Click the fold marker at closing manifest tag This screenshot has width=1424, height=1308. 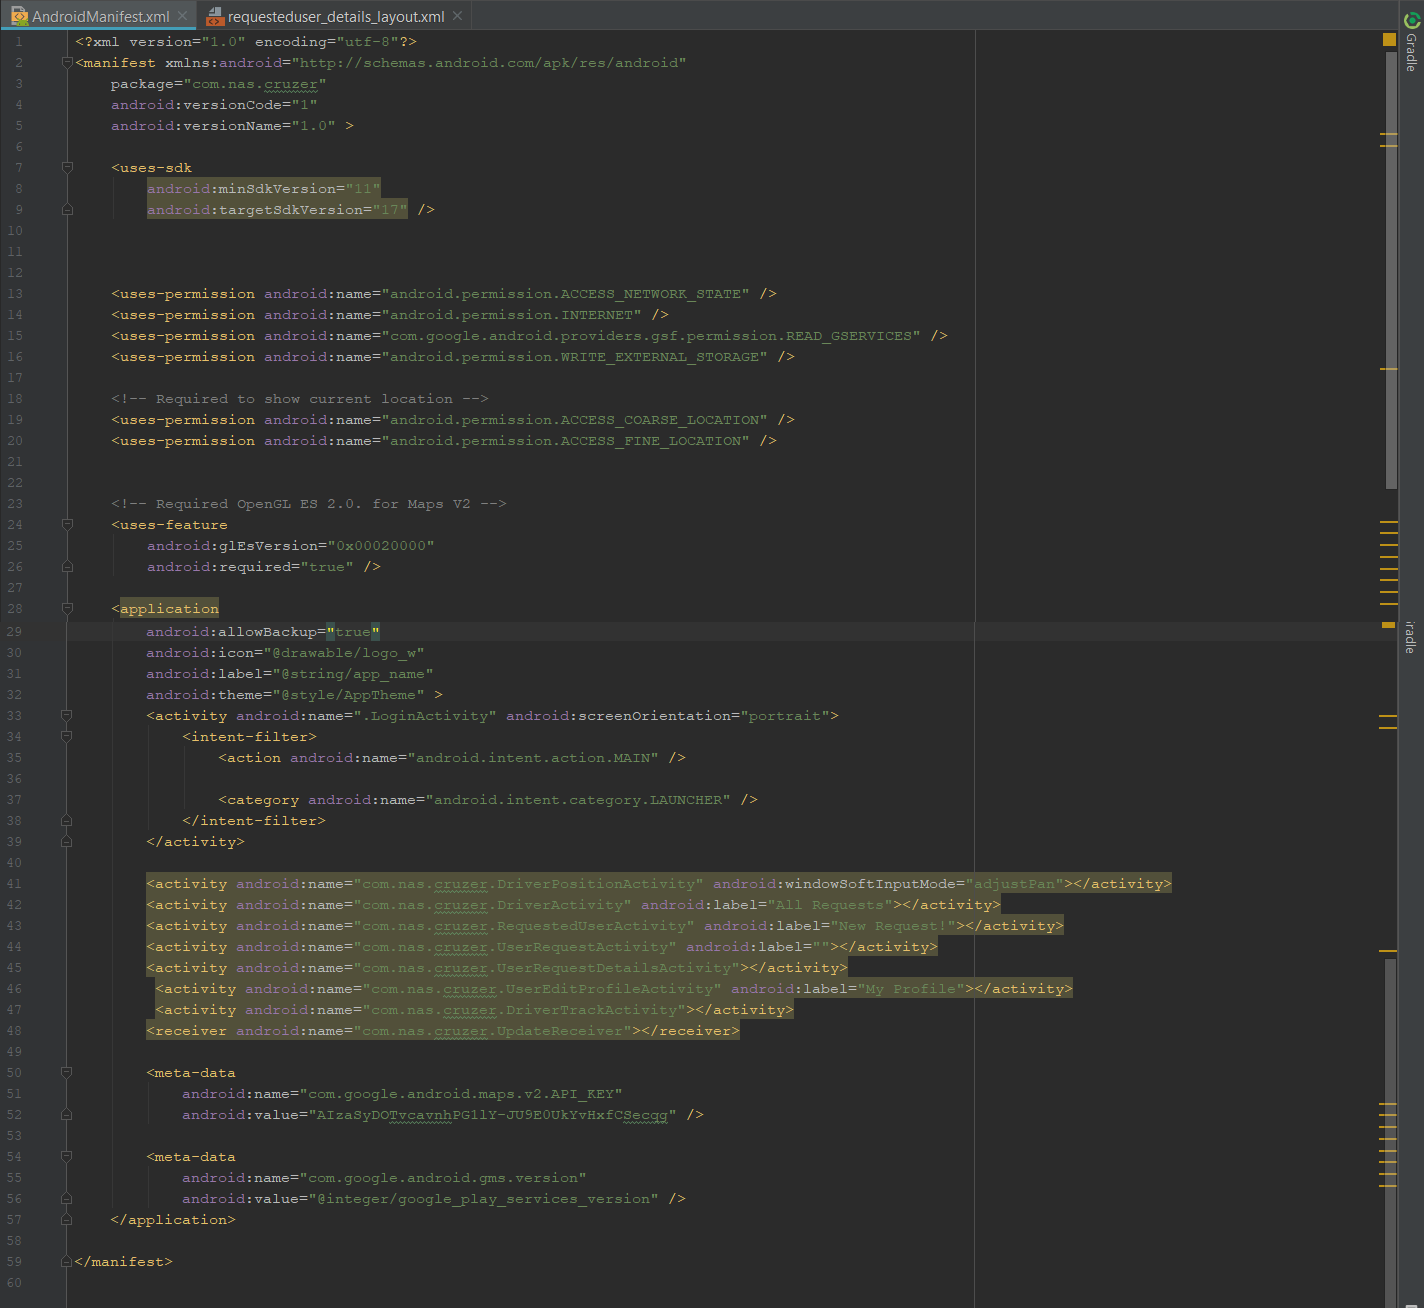(67, 1261)
